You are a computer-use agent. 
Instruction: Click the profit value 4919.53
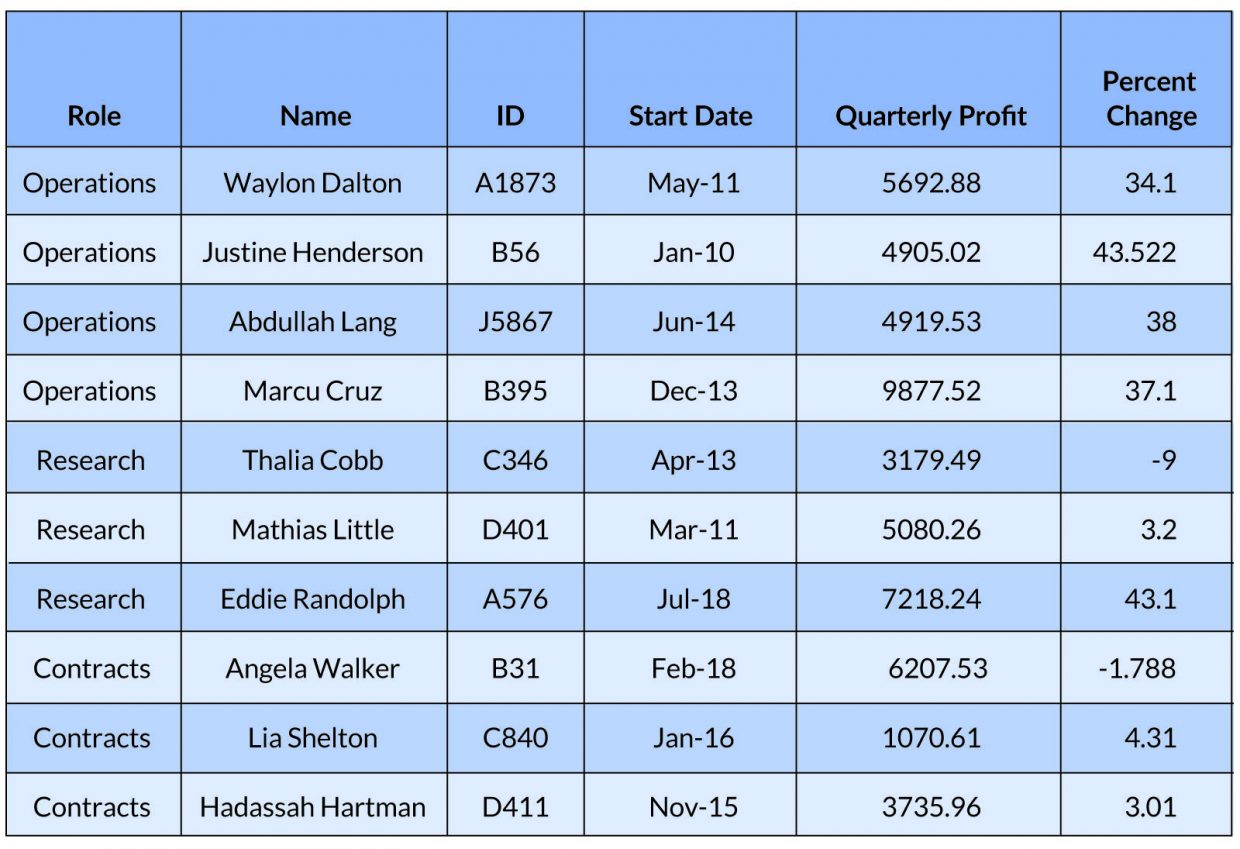[x=928, y=321]
